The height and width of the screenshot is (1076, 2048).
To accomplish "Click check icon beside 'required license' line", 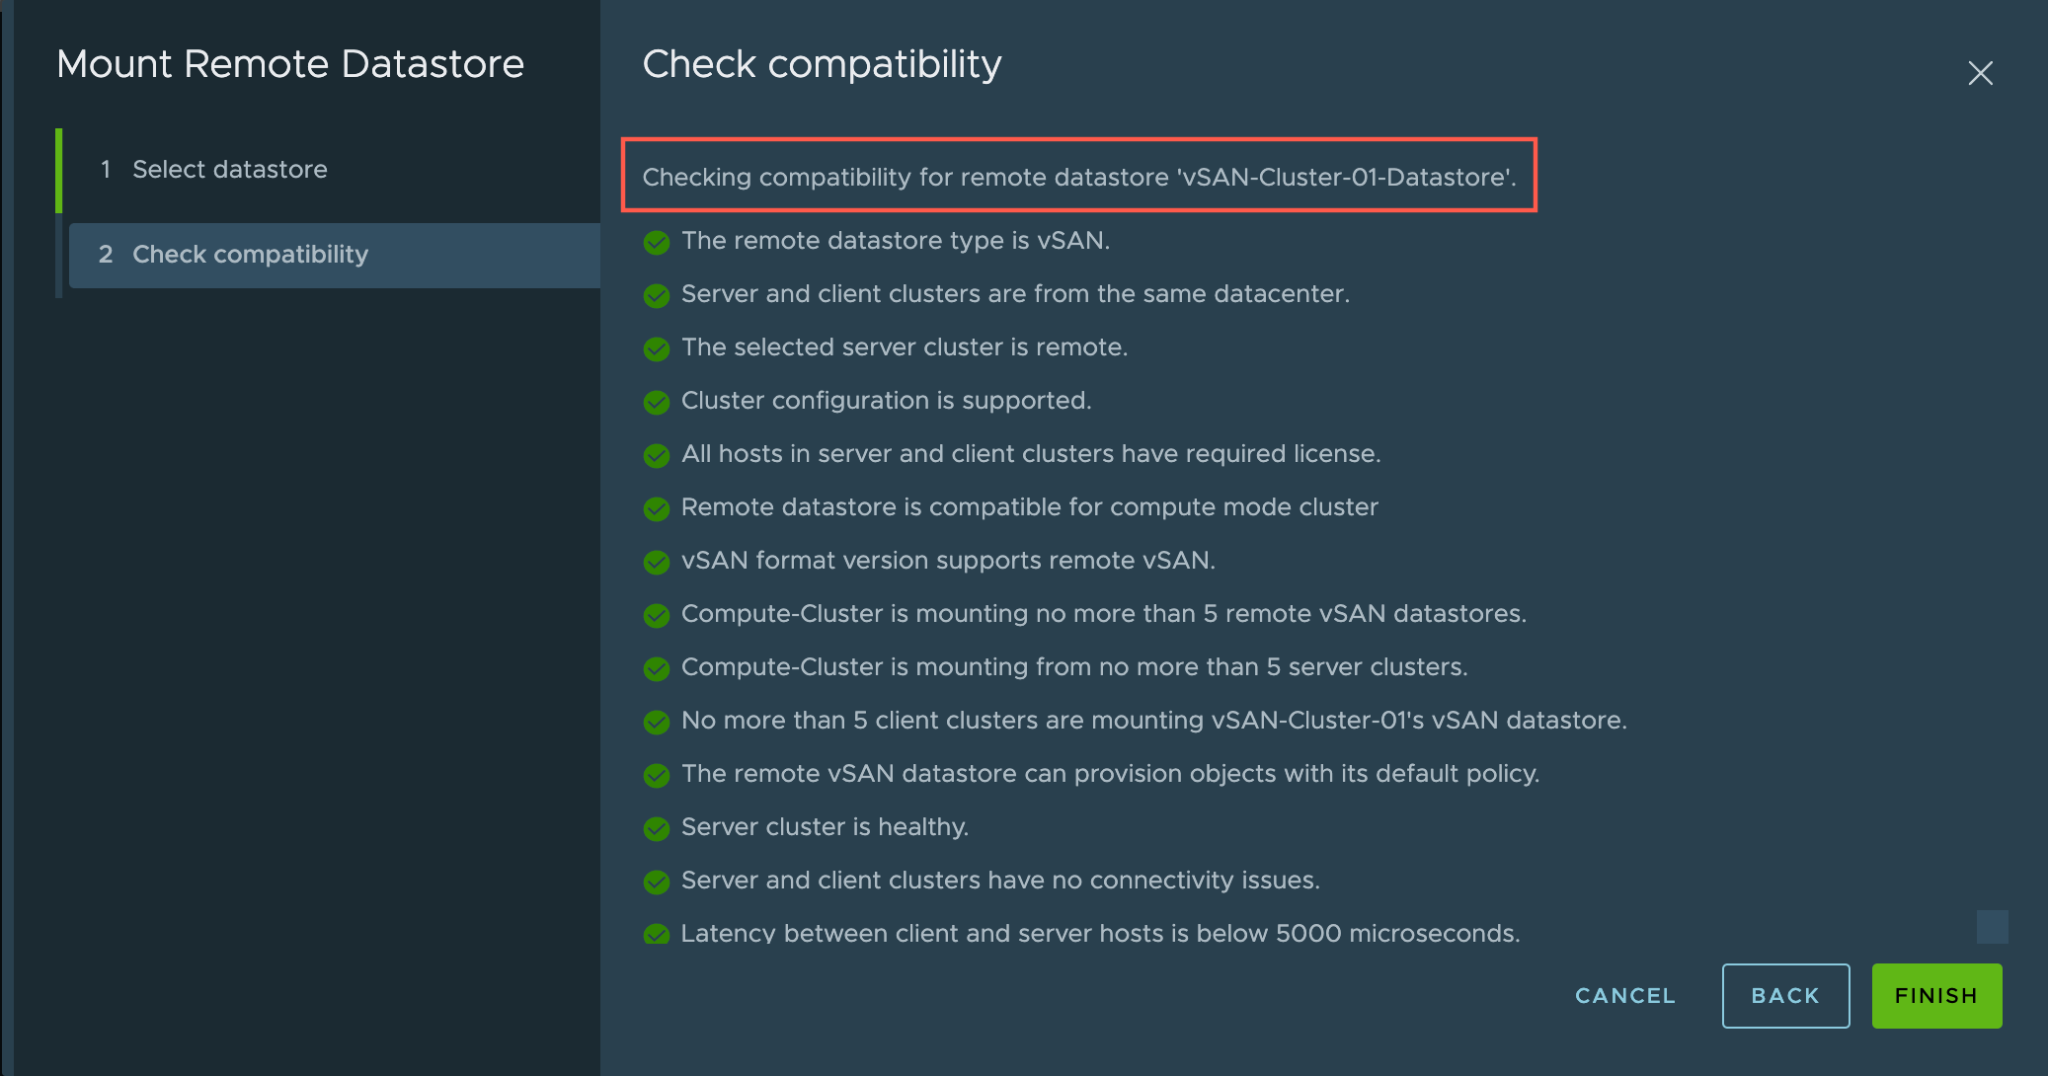I will coord(656,455).
